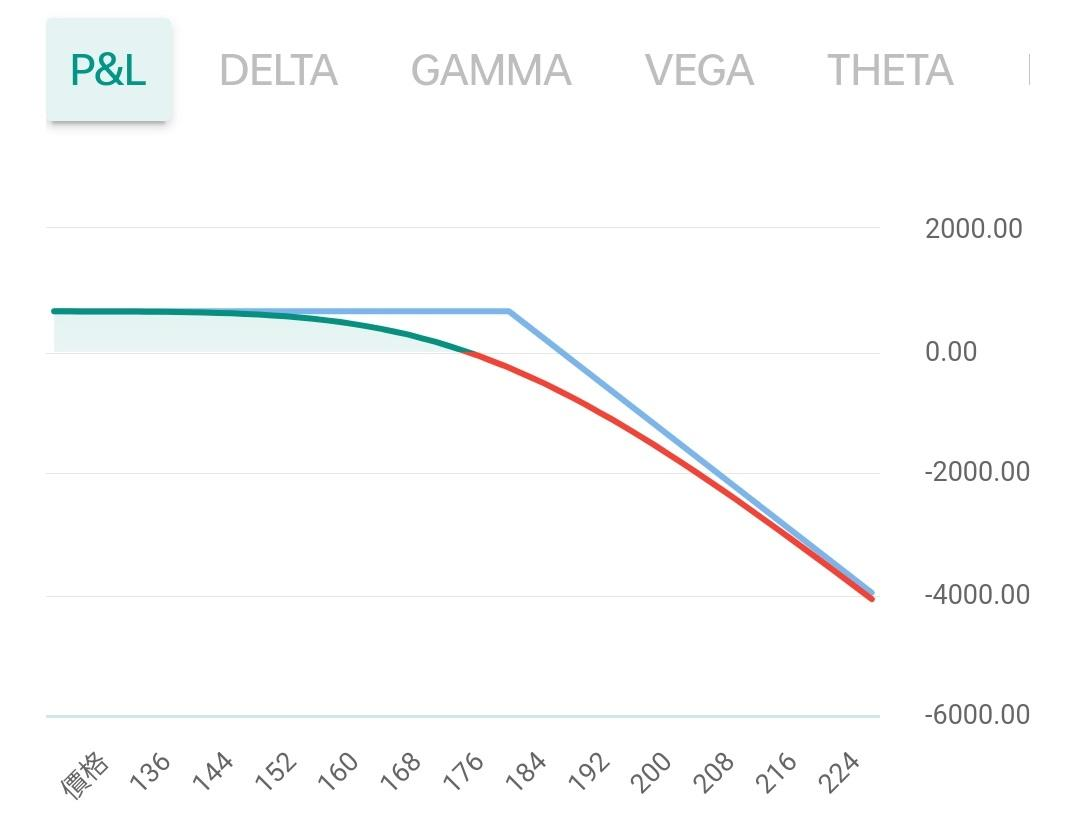Click the dark green profit curve
The height and width of the screenshot is (821, 1076).
coord(300,318)
